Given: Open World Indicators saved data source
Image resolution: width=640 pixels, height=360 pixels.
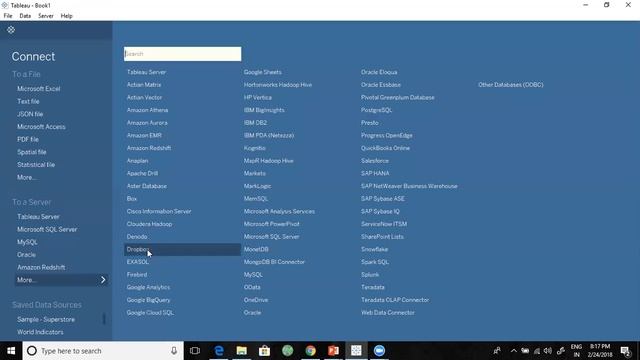Looking at the screenshot, I should [40, 332].
